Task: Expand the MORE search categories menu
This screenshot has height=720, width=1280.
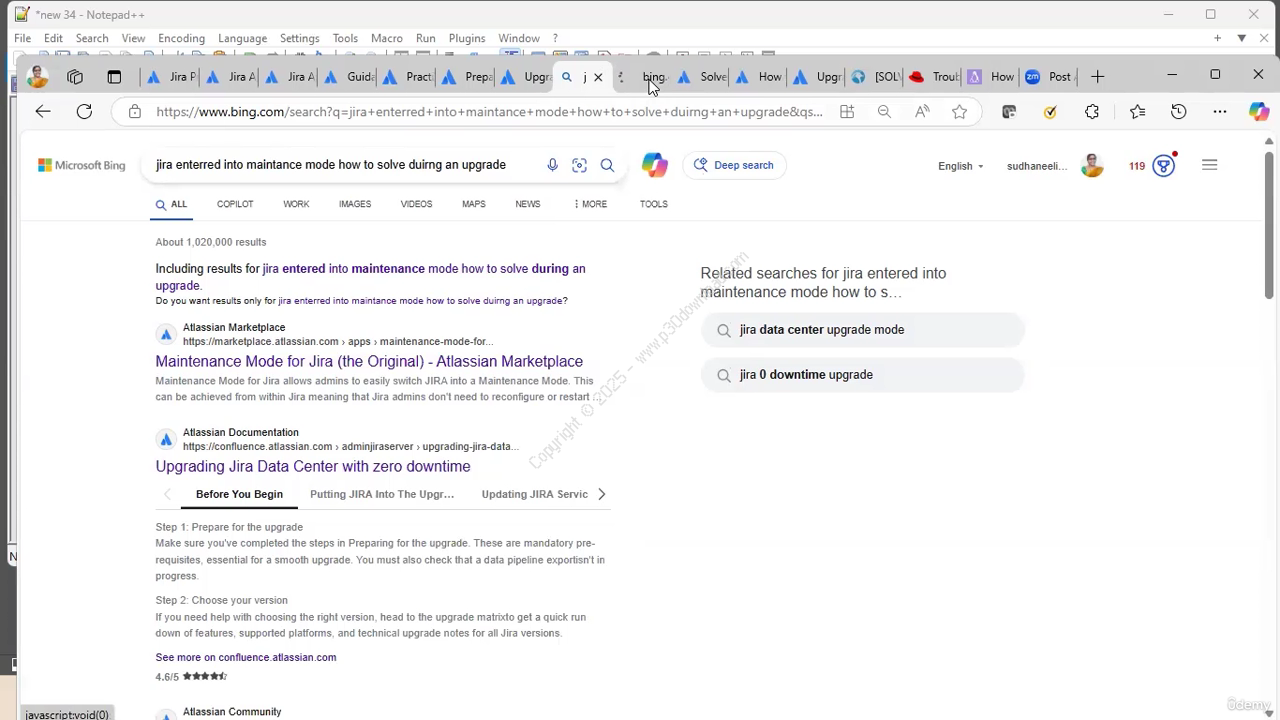Action: (590, 204)
